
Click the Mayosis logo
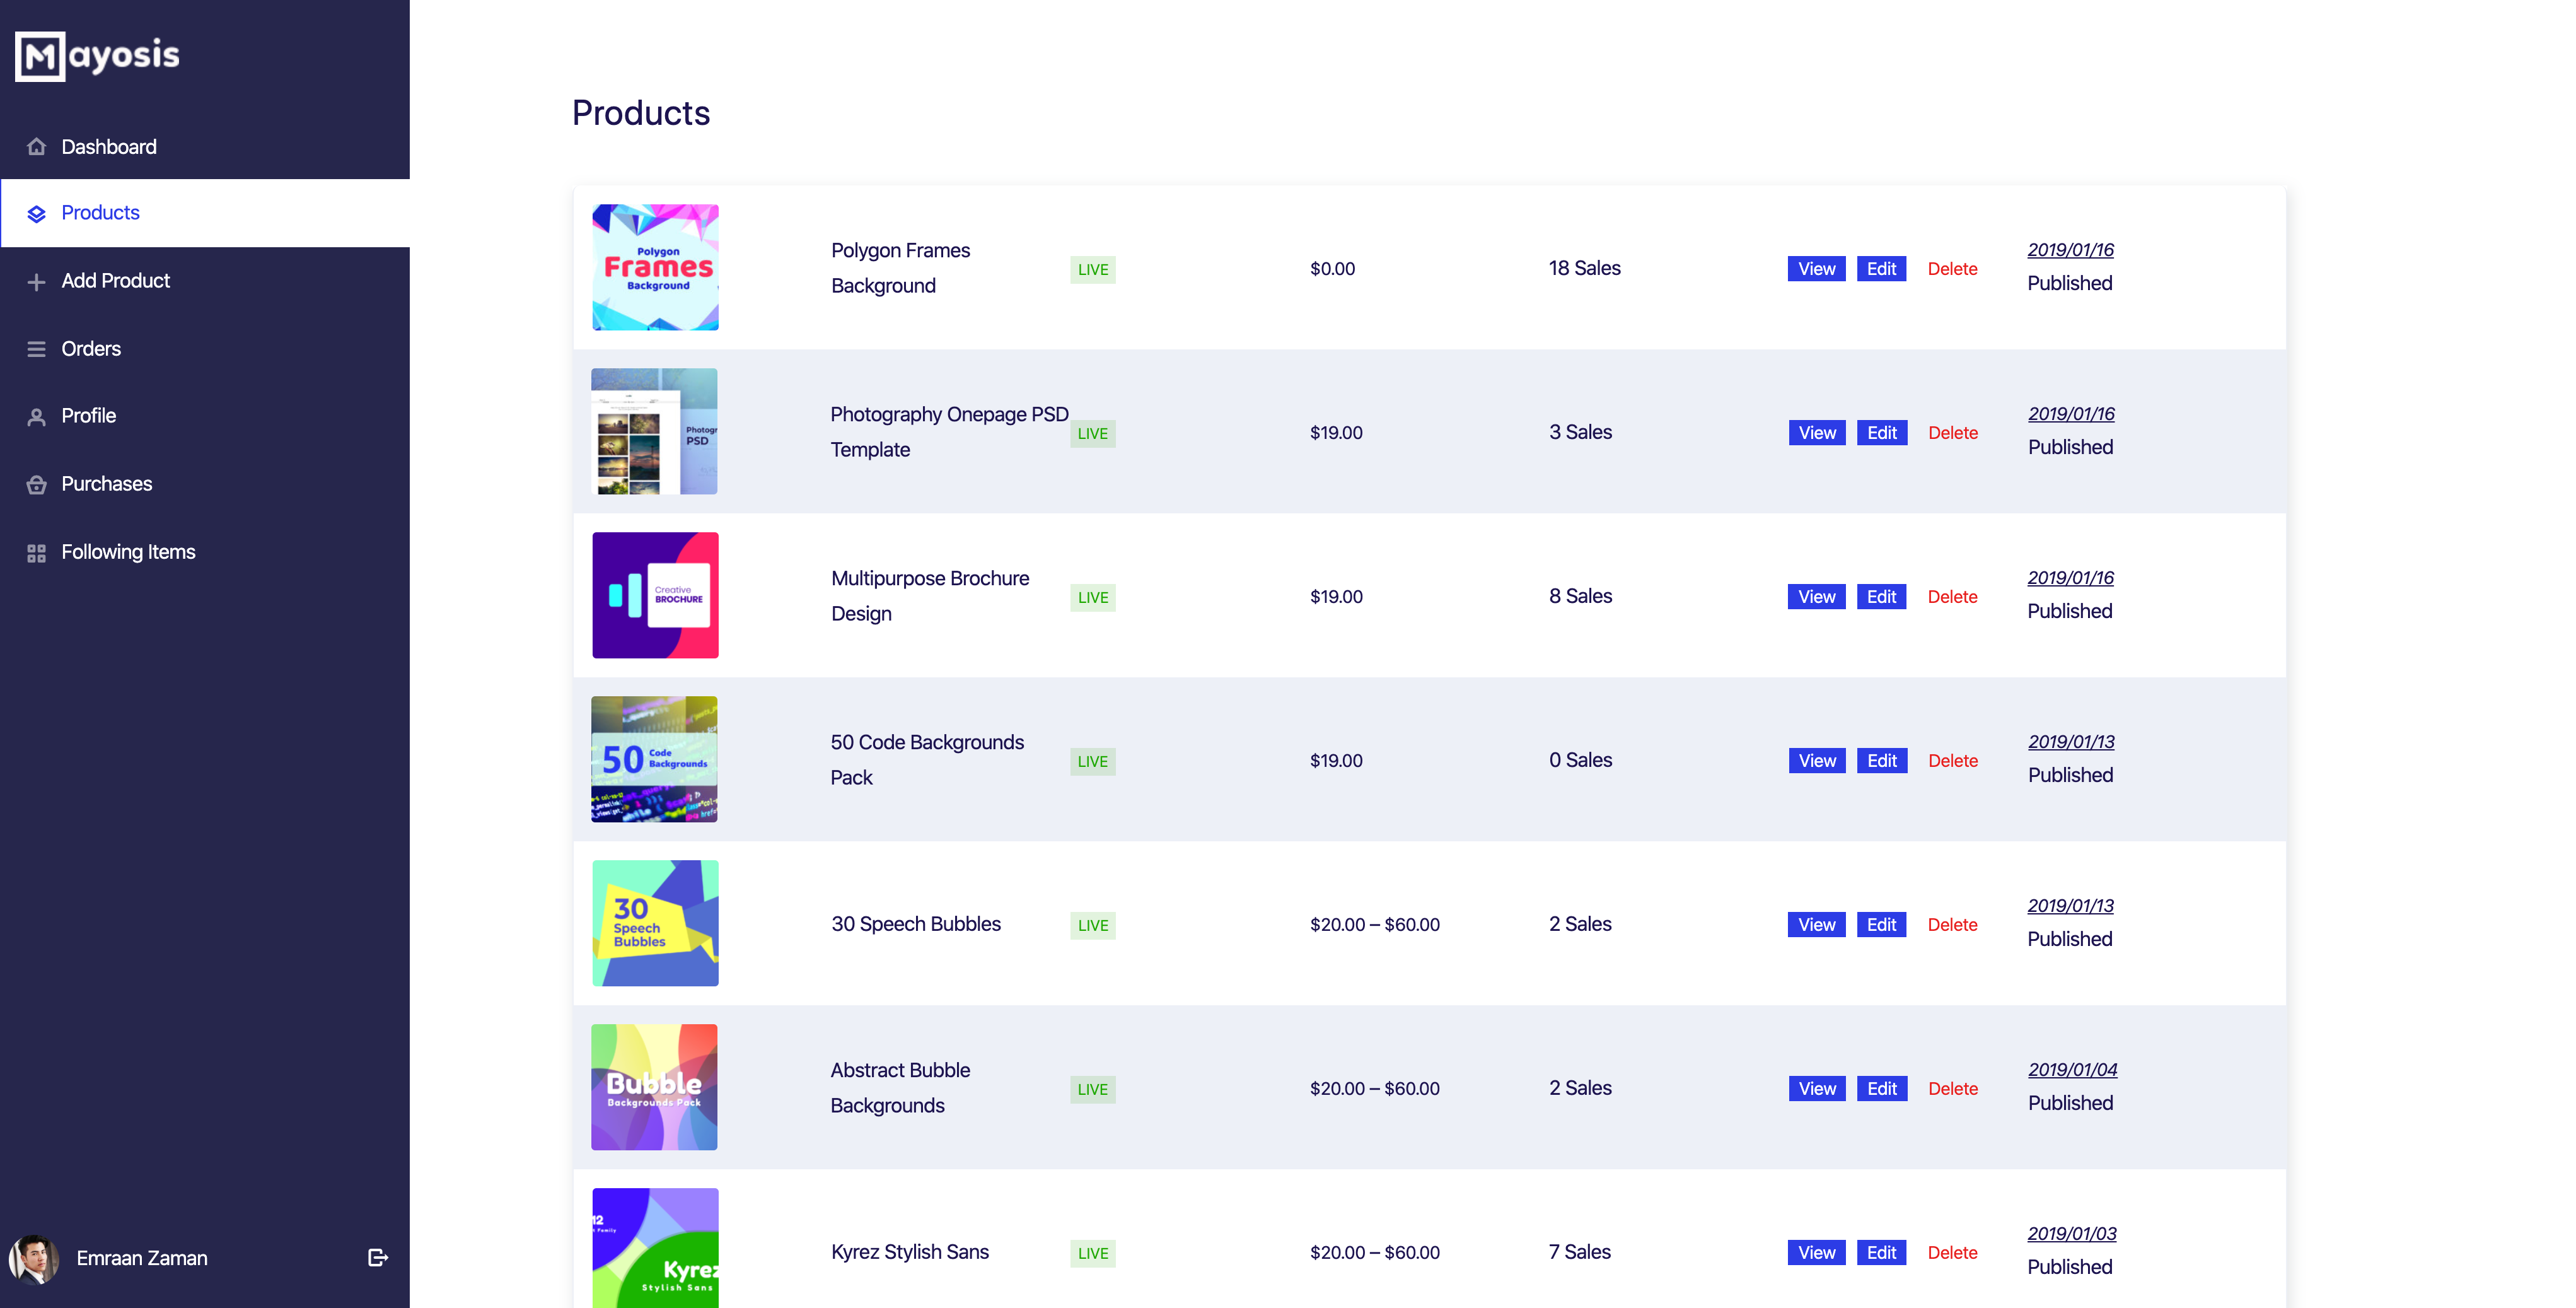pos(97,55)
